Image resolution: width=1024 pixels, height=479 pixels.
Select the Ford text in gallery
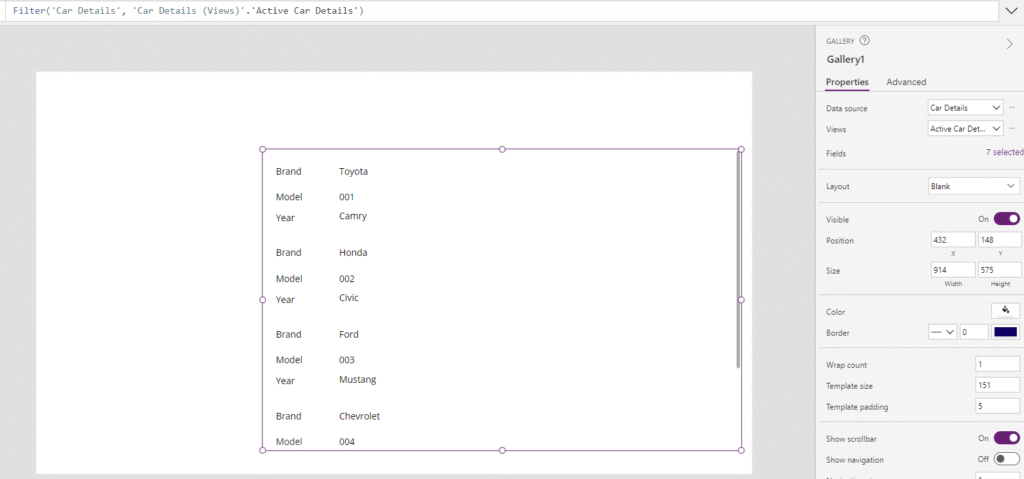[349, 334]
